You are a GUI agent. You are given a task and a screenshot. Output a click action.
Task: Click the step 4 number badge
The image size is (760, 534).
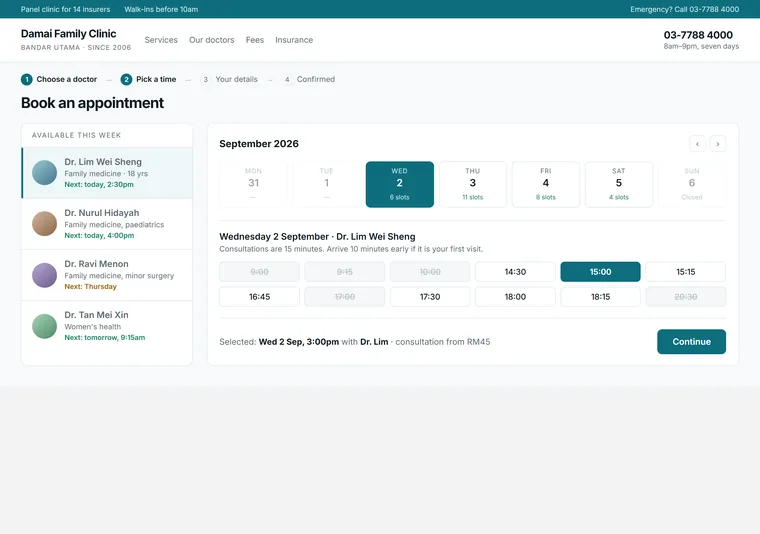coord(287,79)
